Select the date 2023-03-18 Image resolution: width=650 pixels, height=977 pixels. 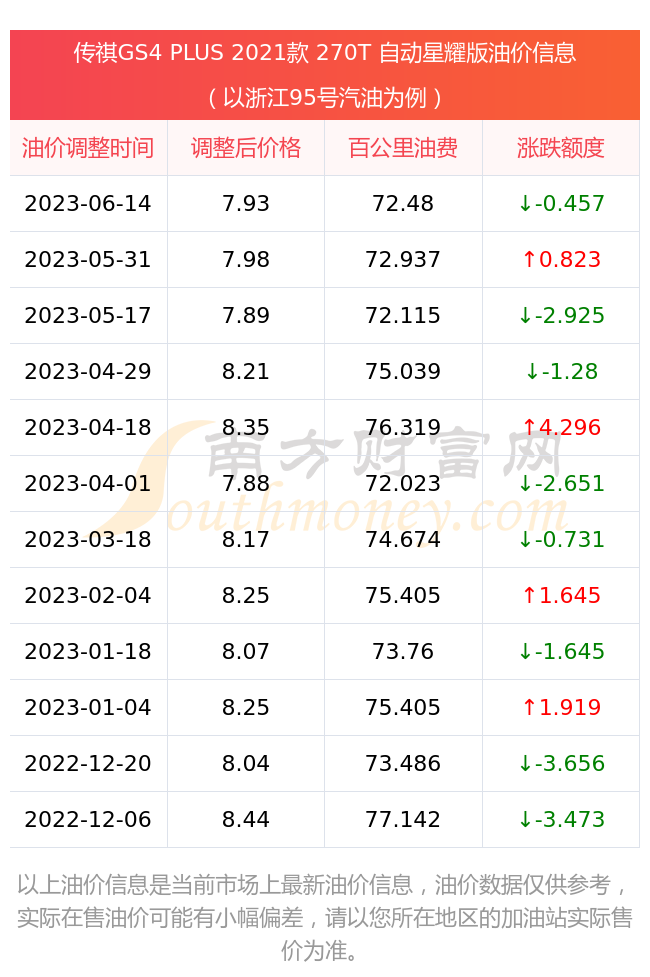coord(88,540)
